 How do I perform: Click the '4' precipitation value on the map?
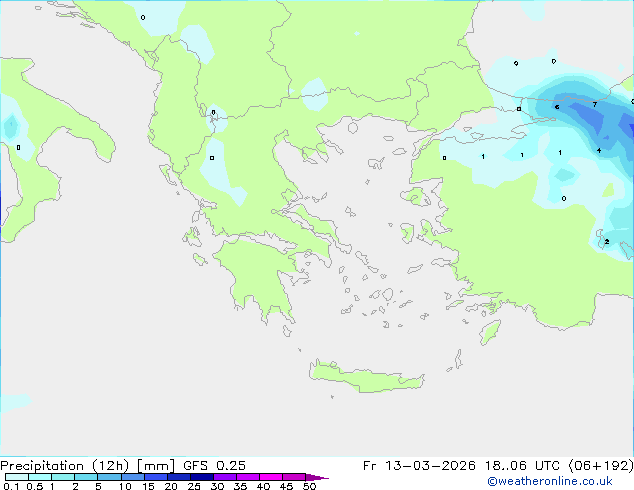point(599,150)
